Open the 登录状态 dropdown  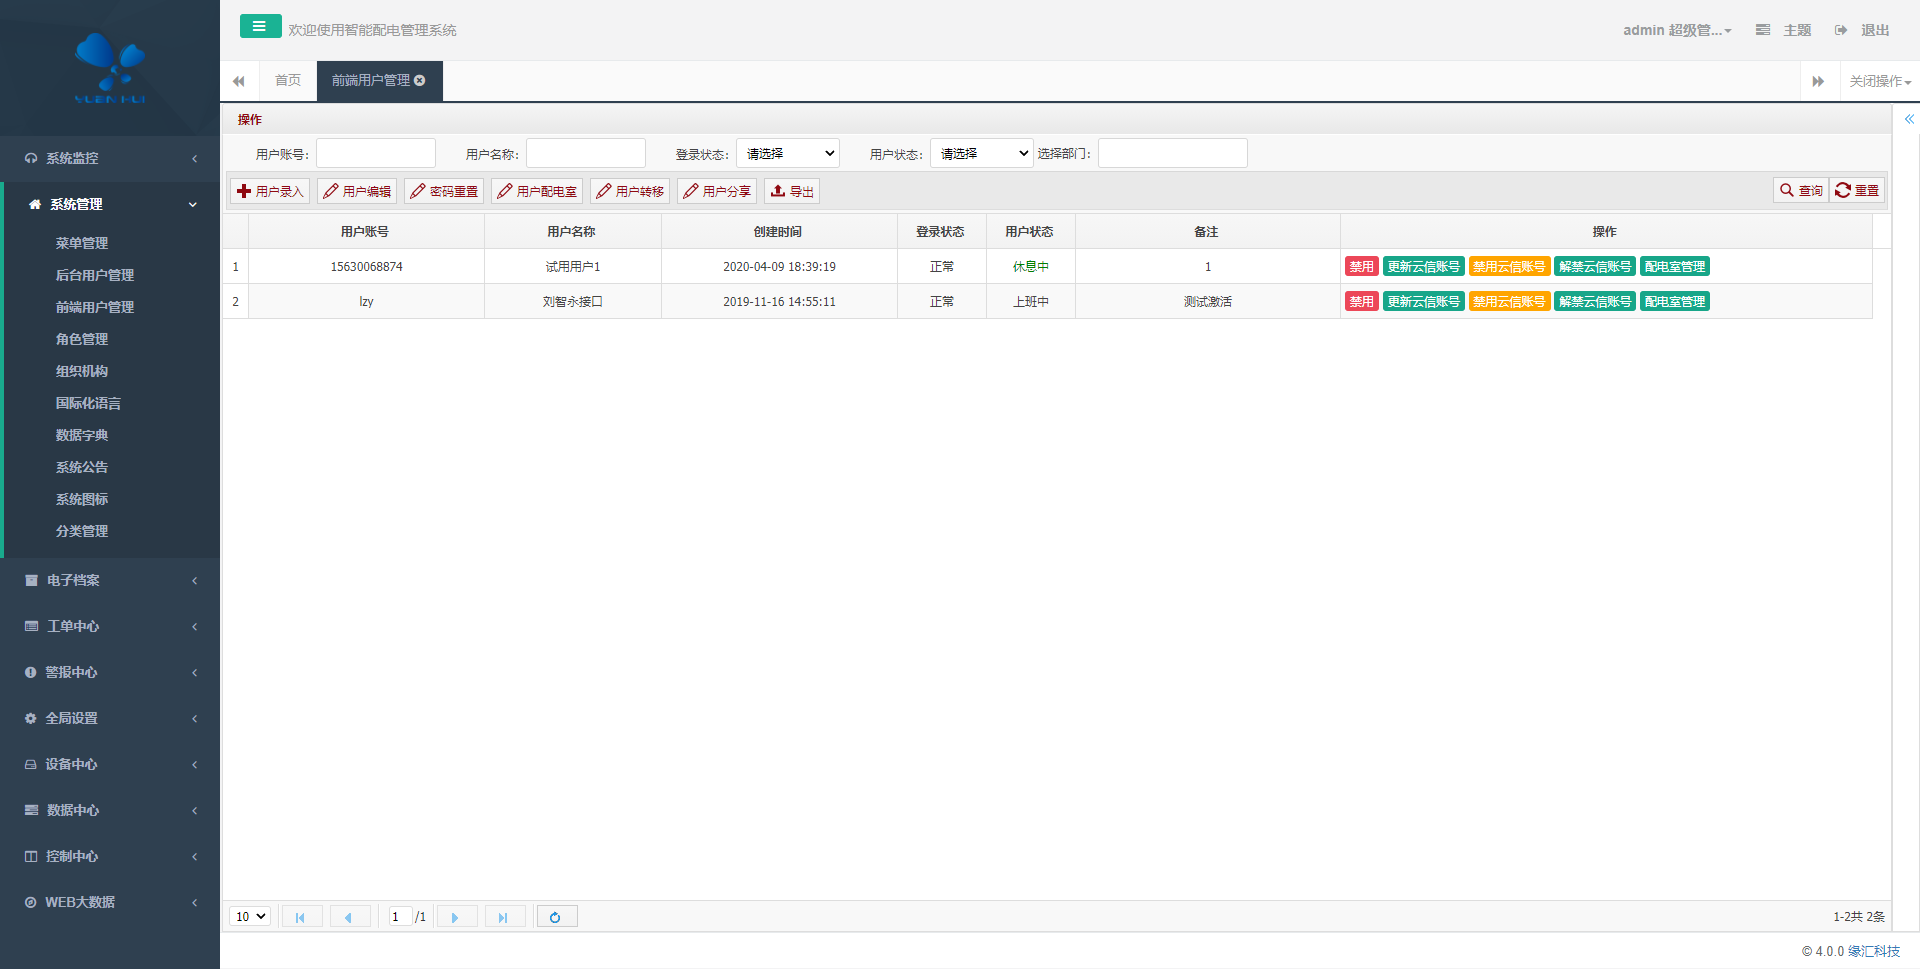pyautogui.click(x=788, y=154)
